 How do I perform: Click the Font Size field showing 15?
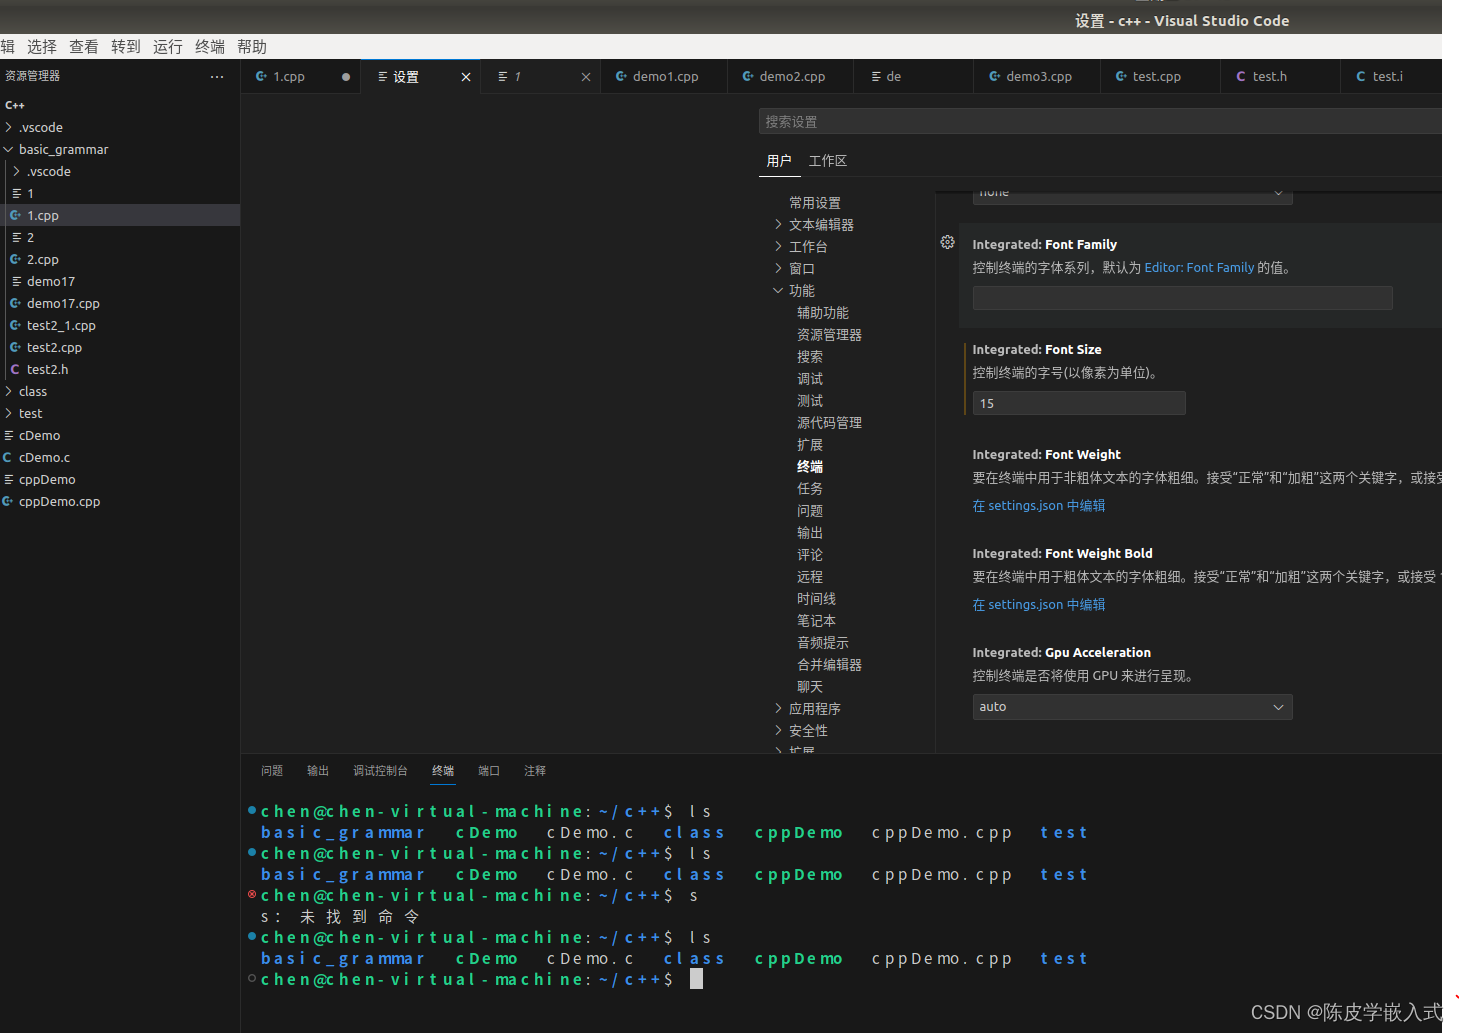coord(1079,403)
